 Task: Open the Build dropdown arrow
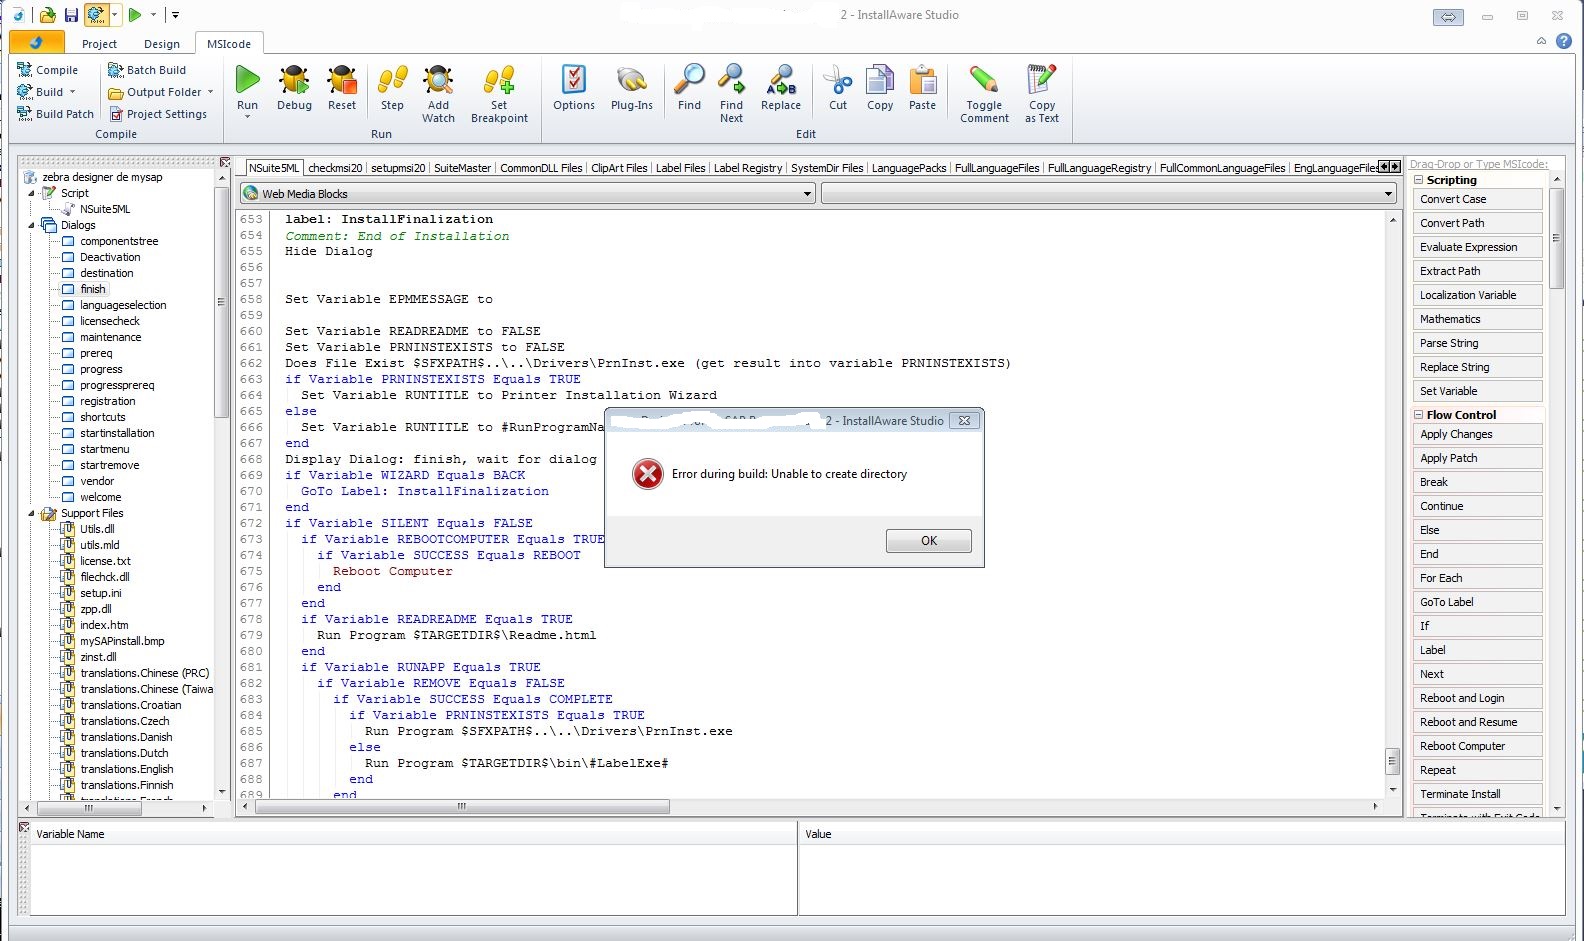click(72, 92)
